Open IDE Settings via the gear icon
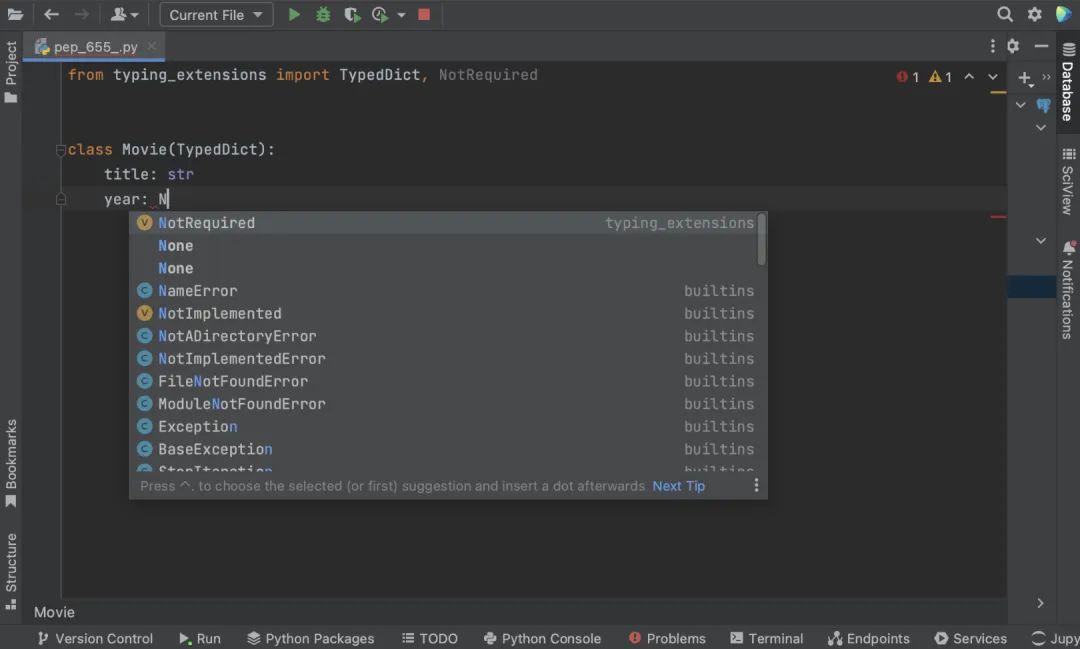The width and height of the screenshot is (1080, 649). [1034, 14]
